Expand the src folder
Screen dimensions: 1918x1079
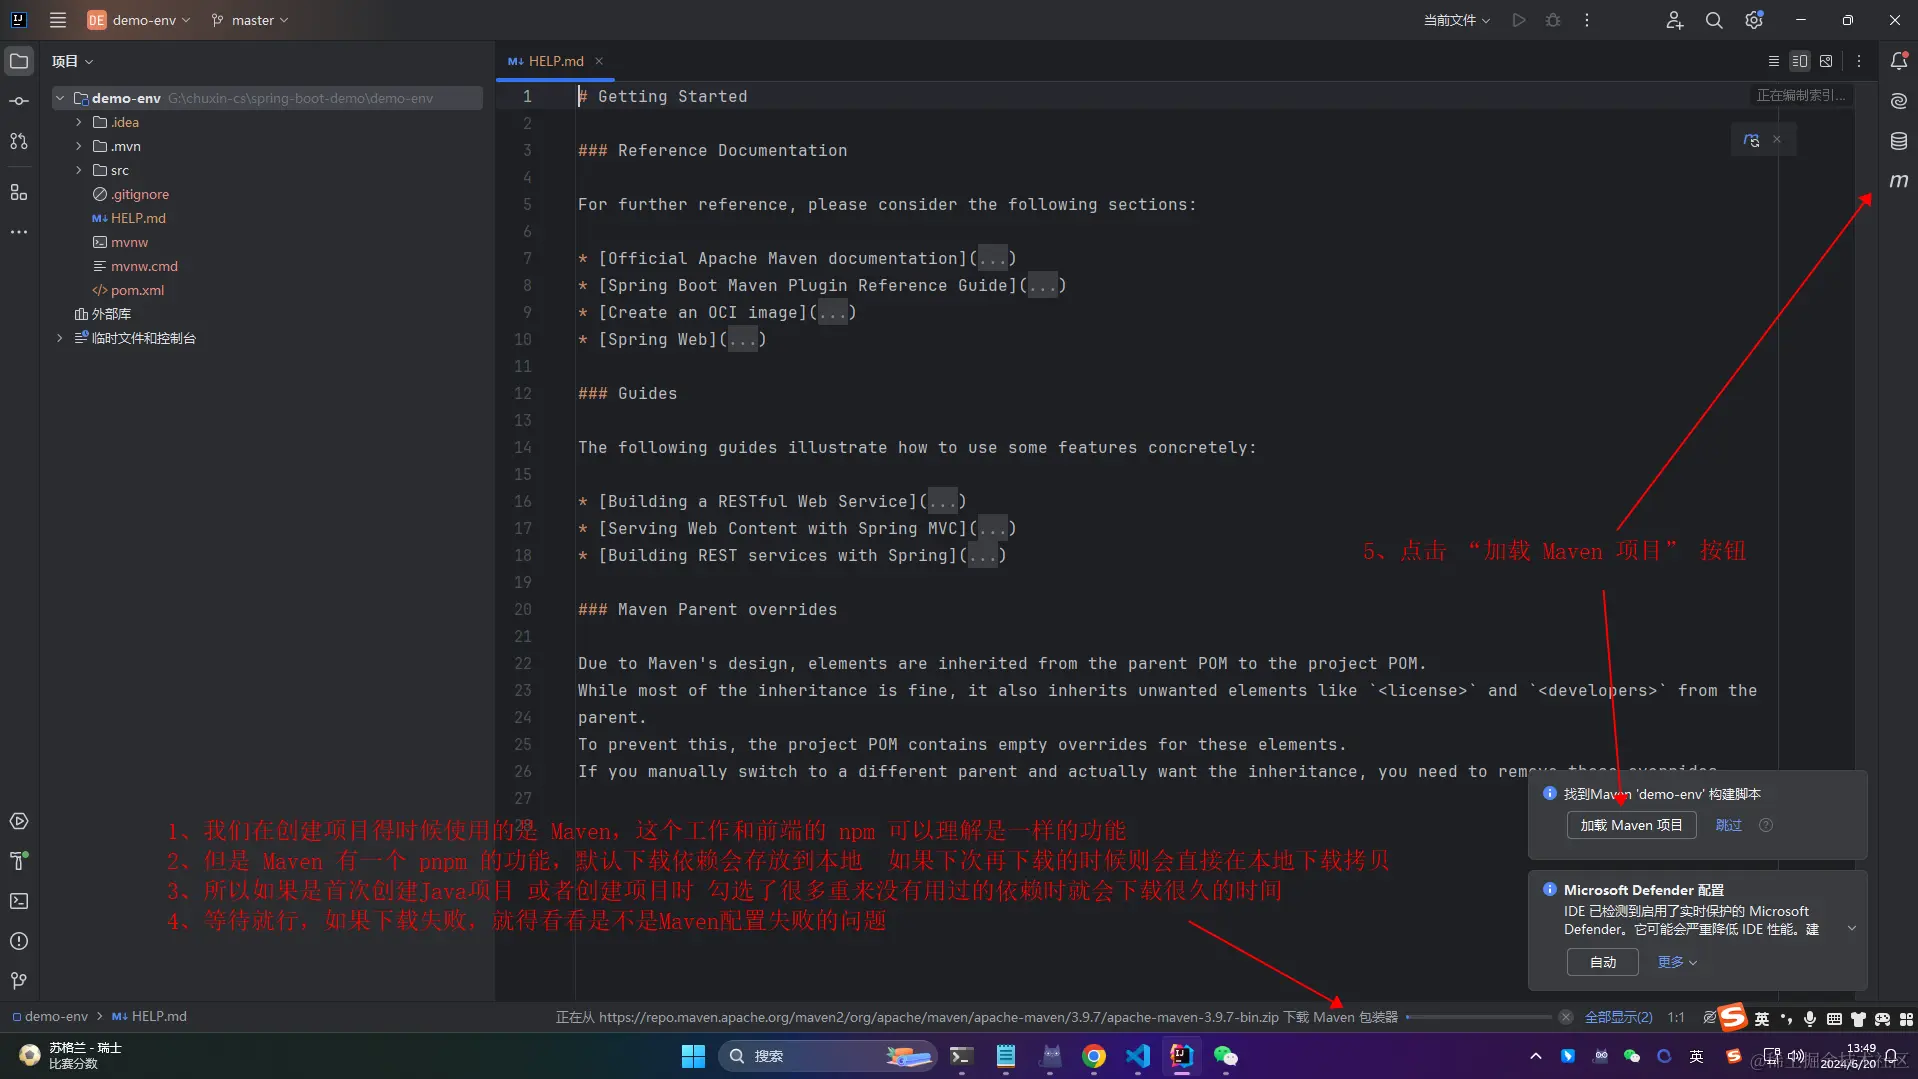79,170
